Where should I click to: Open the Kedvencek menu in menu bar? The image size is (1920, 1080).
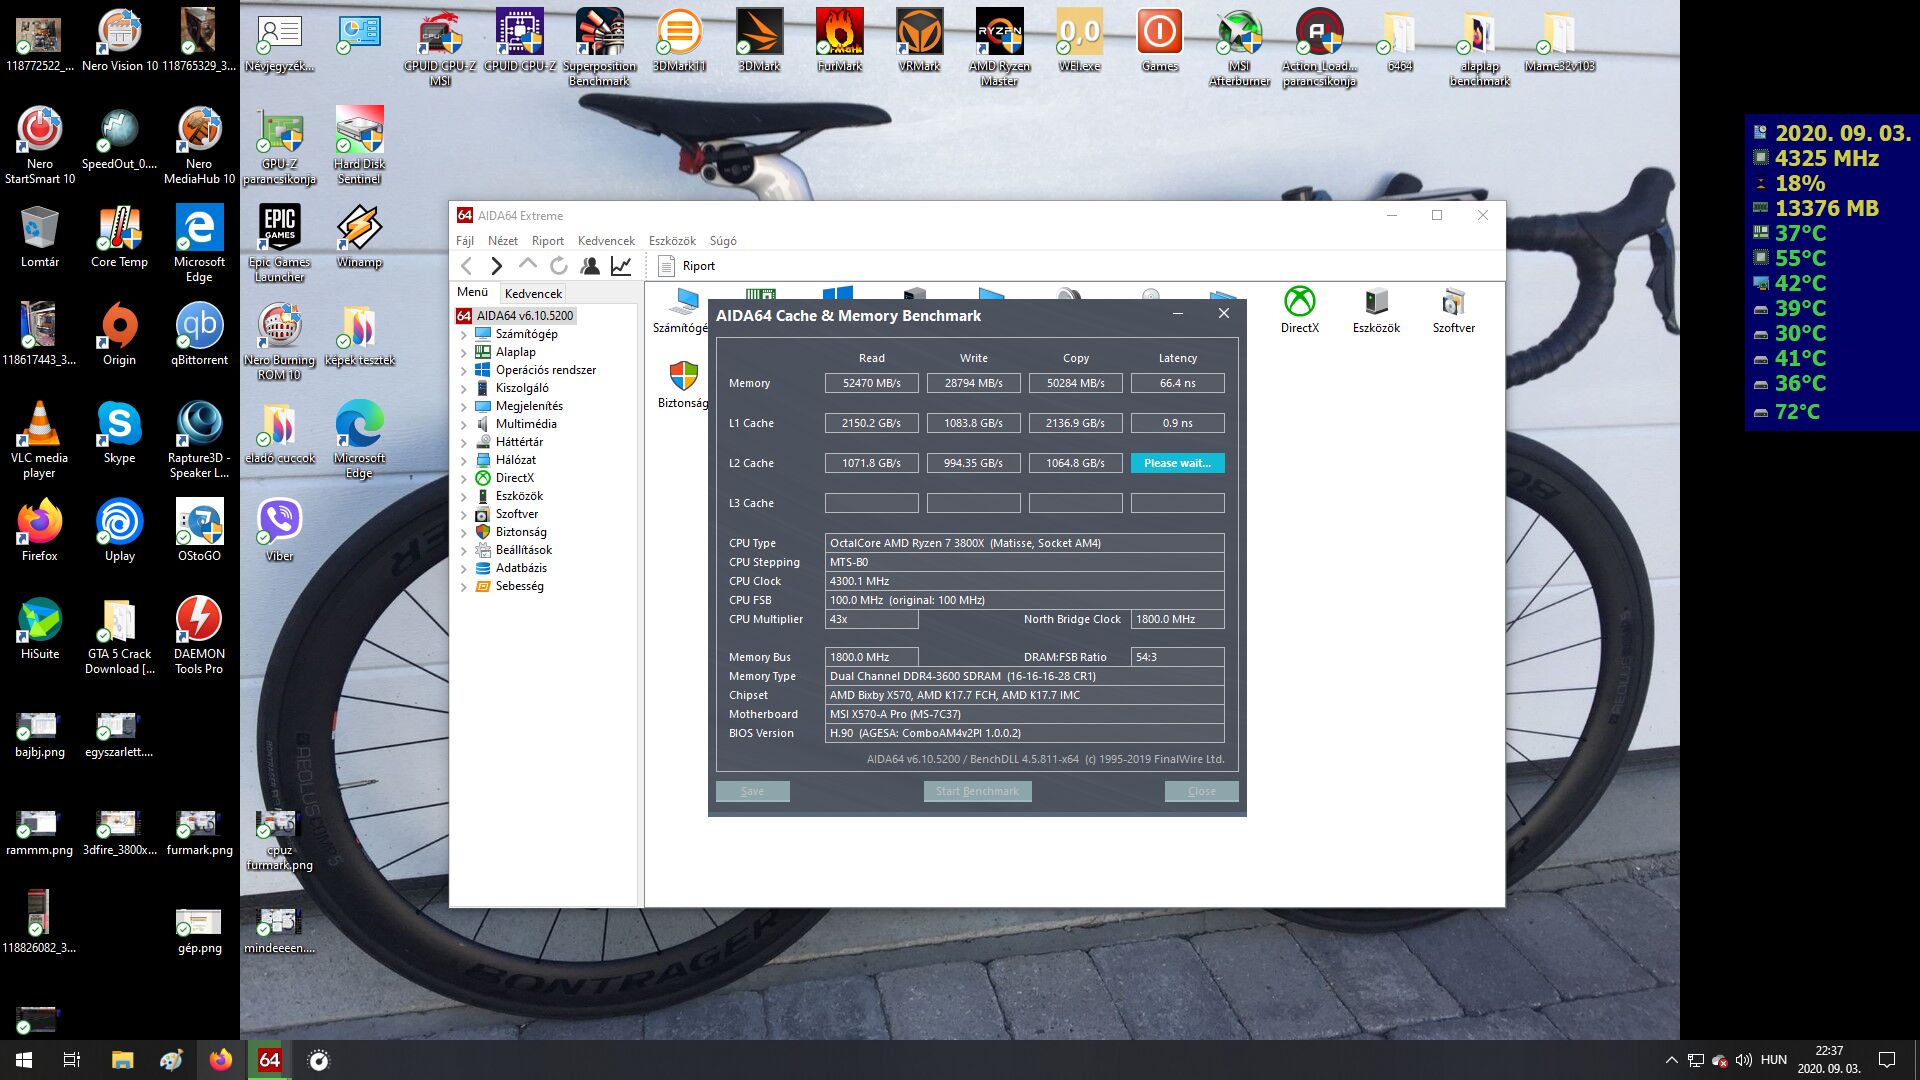click(606, 241)
